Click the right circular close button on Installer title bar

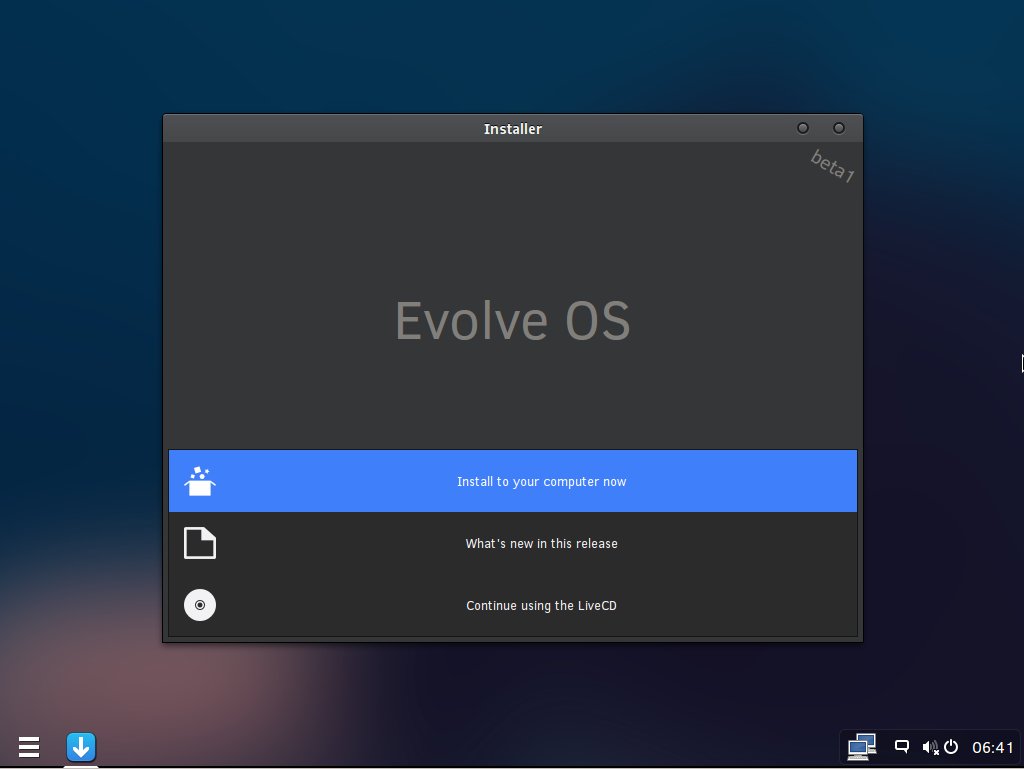[839, 128]
